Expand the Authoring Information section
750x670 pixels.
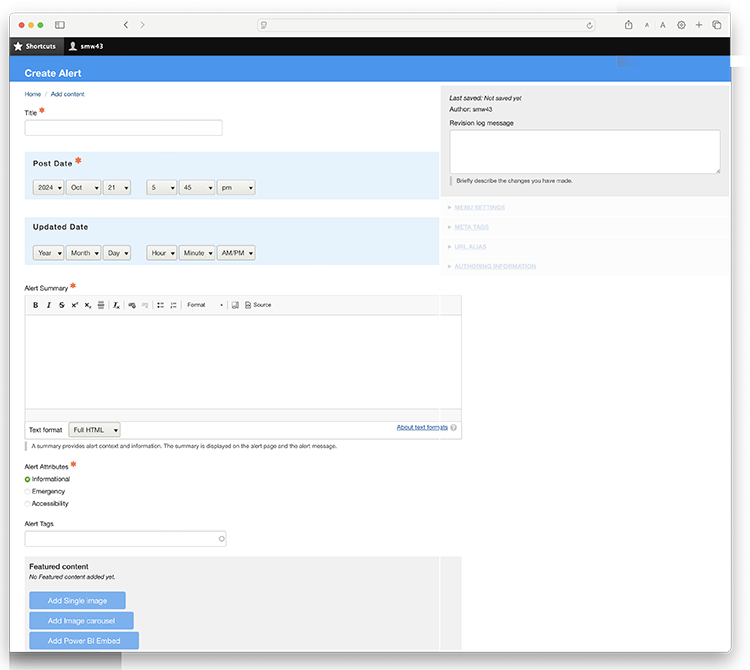[x=495, y=266]
